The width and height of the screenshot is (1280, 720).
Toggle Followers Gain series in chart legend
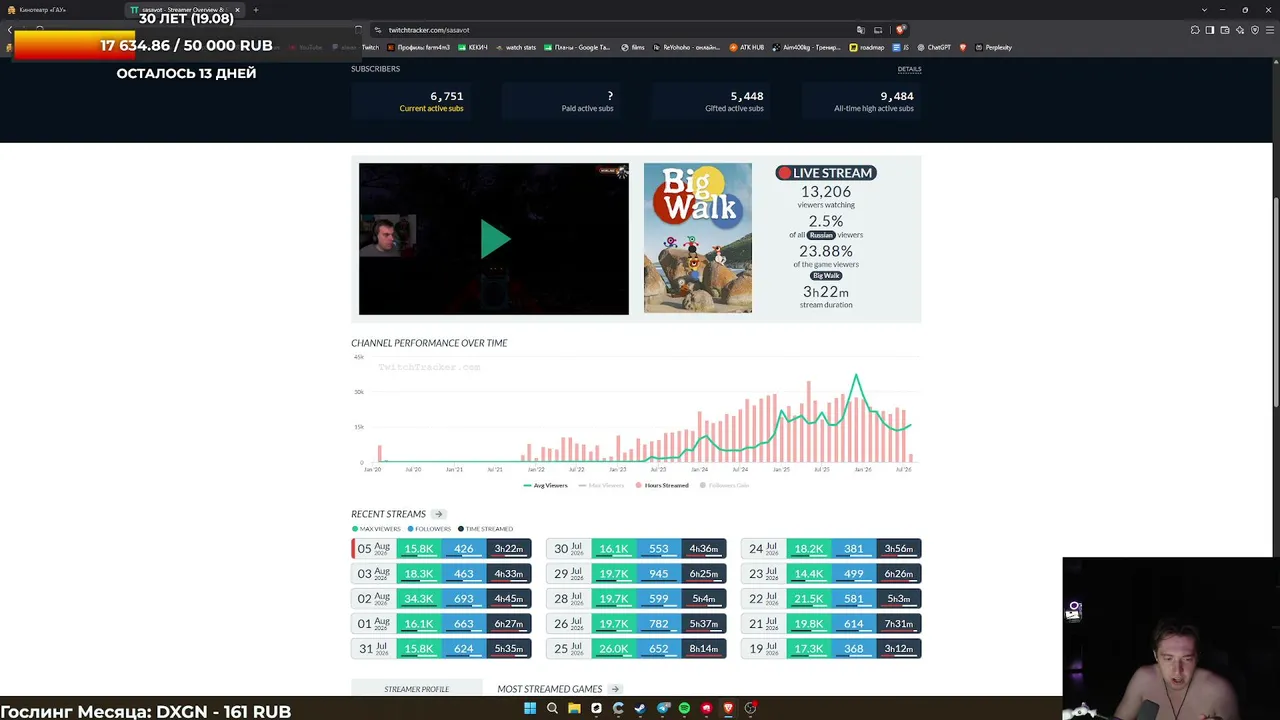pyautogui.click(x=724, y=485)
